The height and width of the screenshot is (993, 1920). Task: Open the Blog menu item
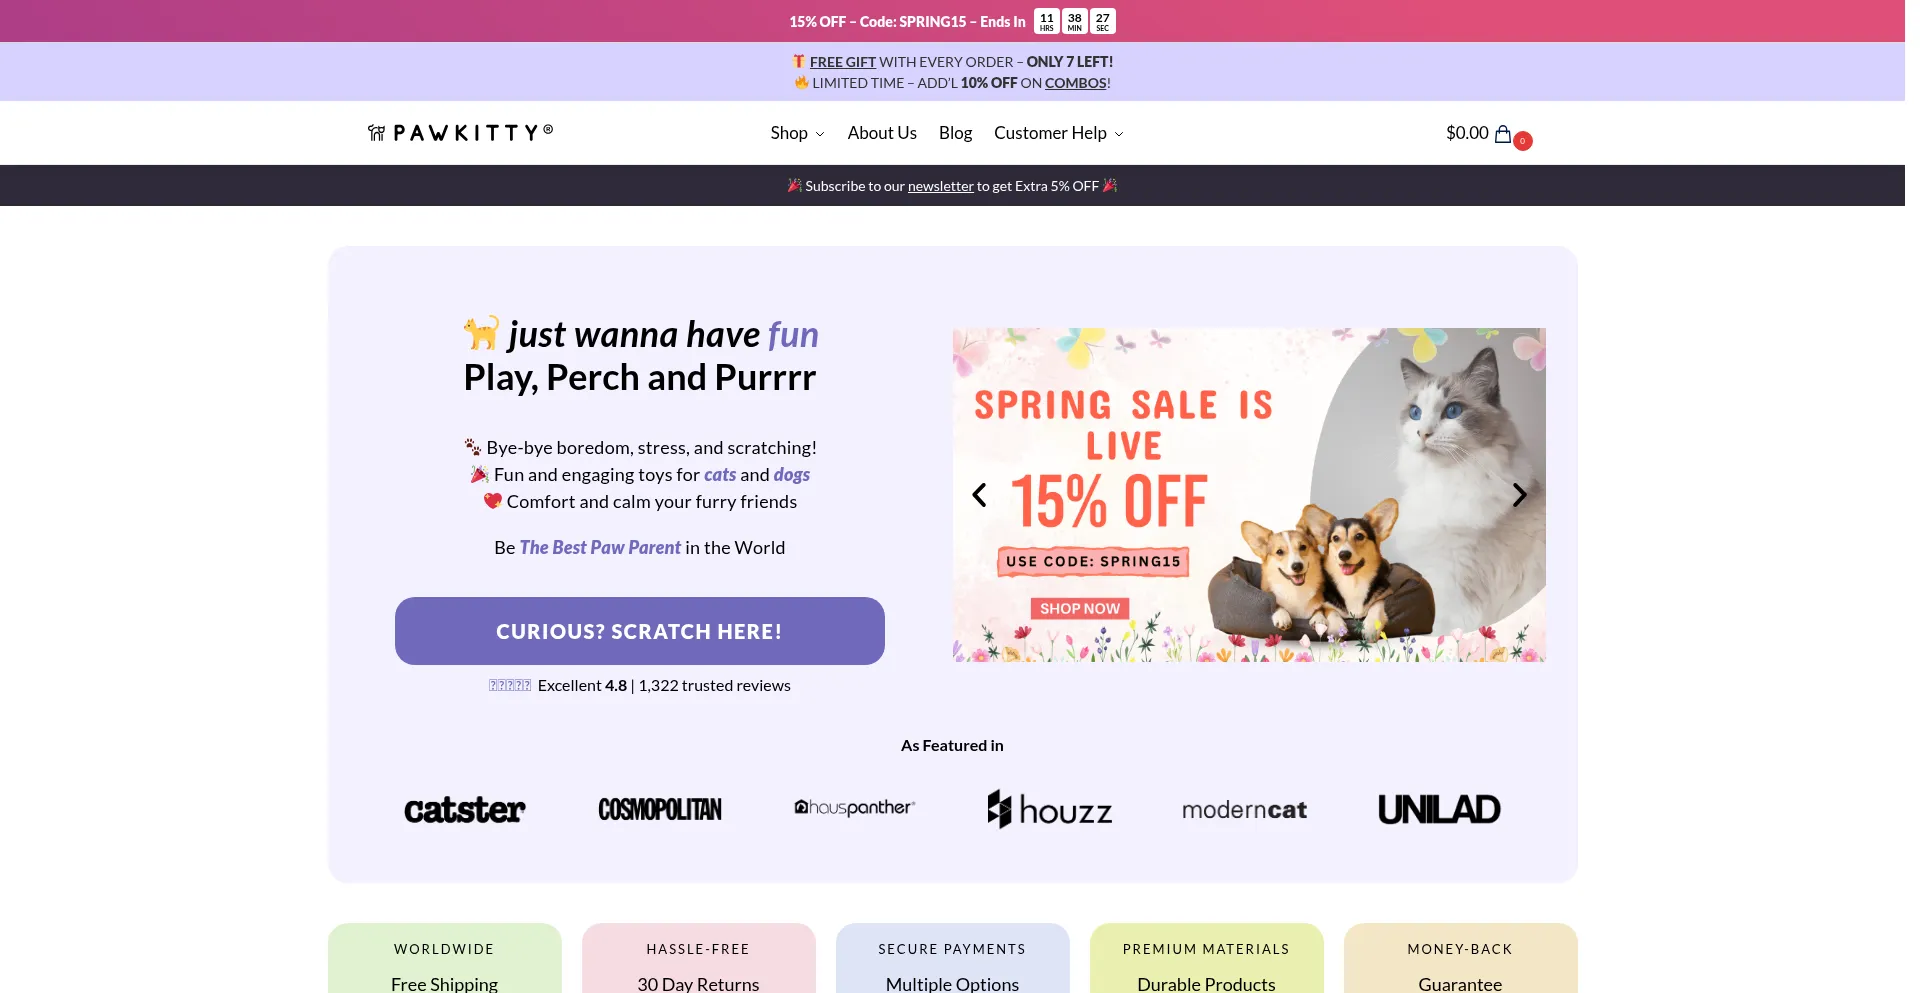tap(955, 133)
